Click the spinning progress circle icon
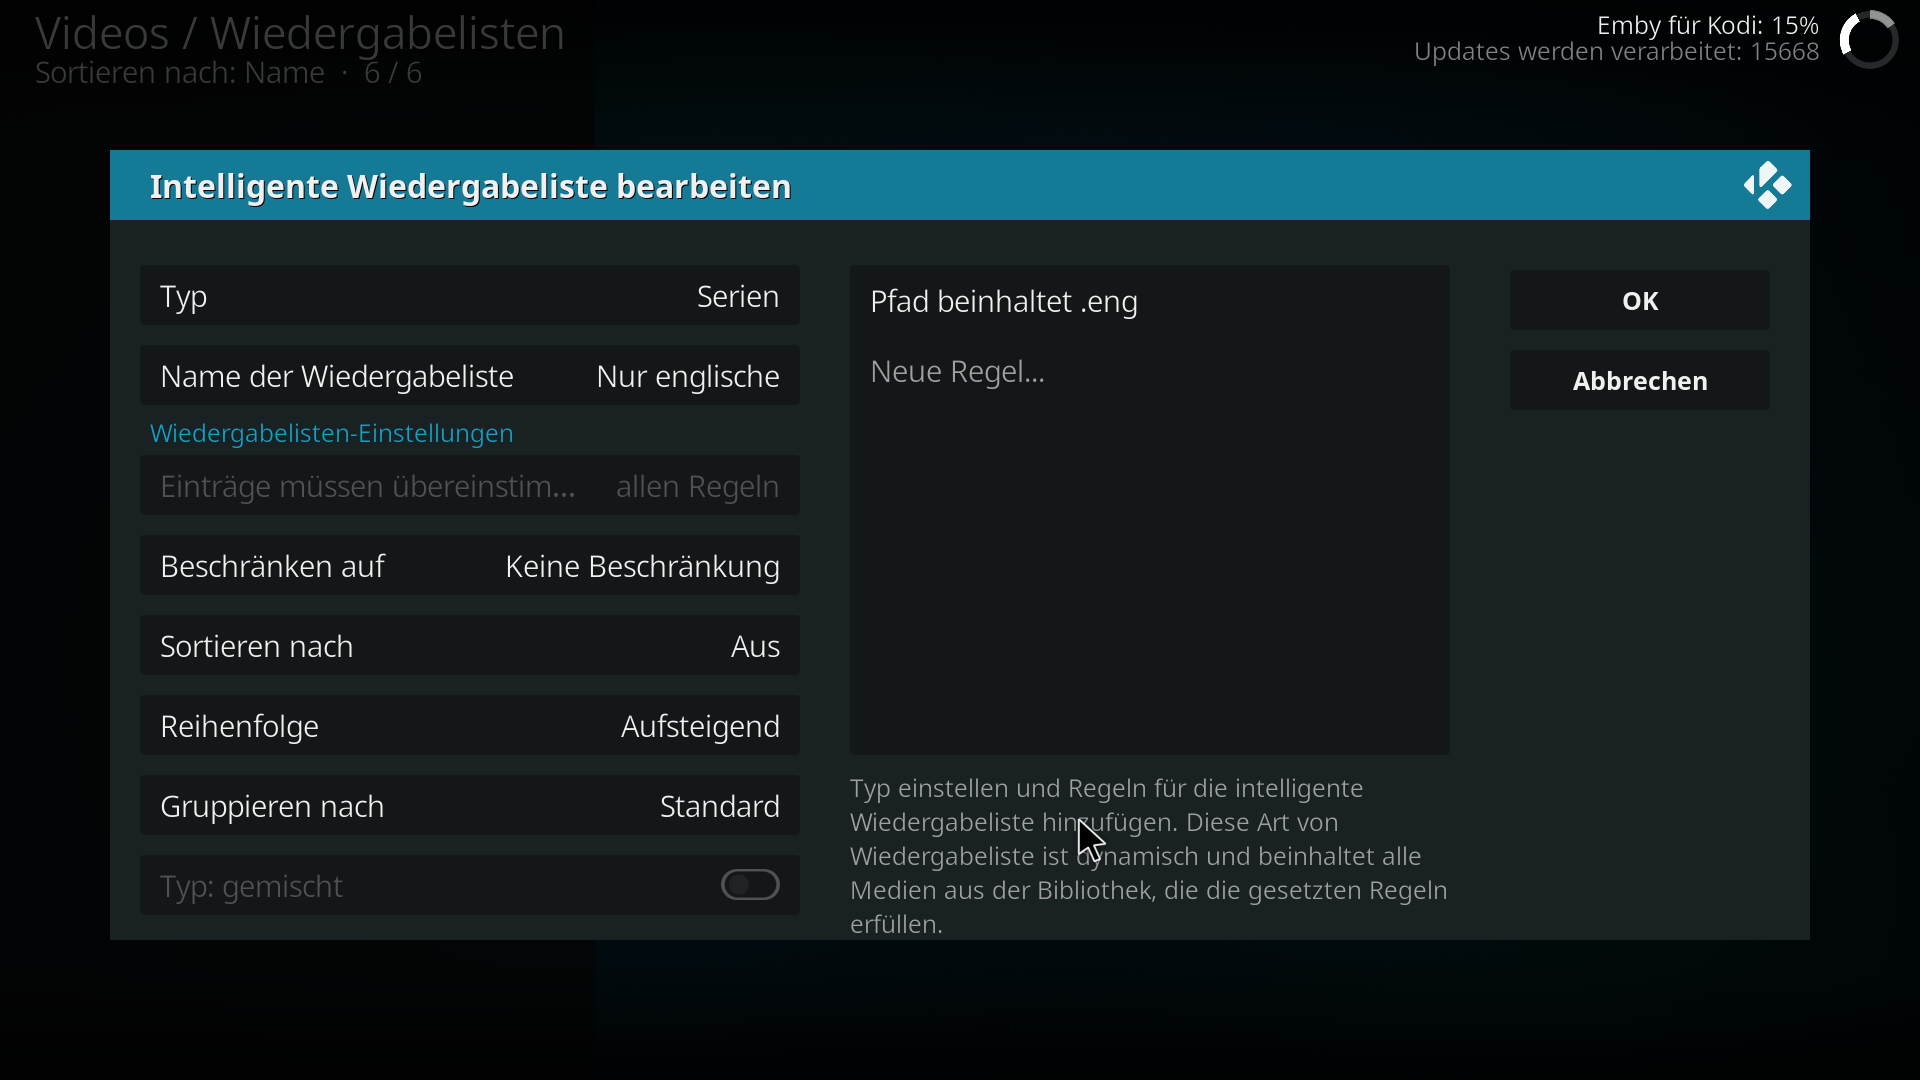The height and width of the screenshot is (1080, 1920). pyautogui.click(x=1868, y=40)
